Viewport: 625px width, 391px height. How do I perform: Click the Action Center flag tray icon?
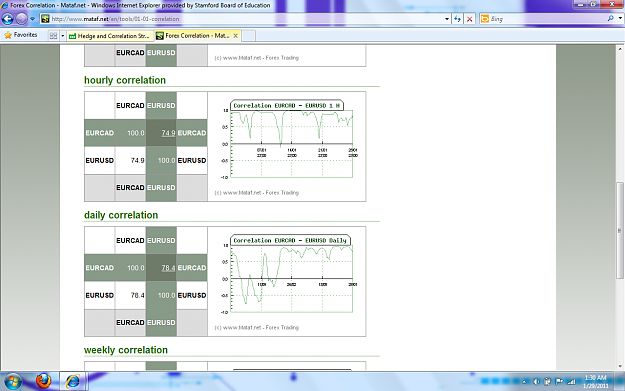[559, 382]
